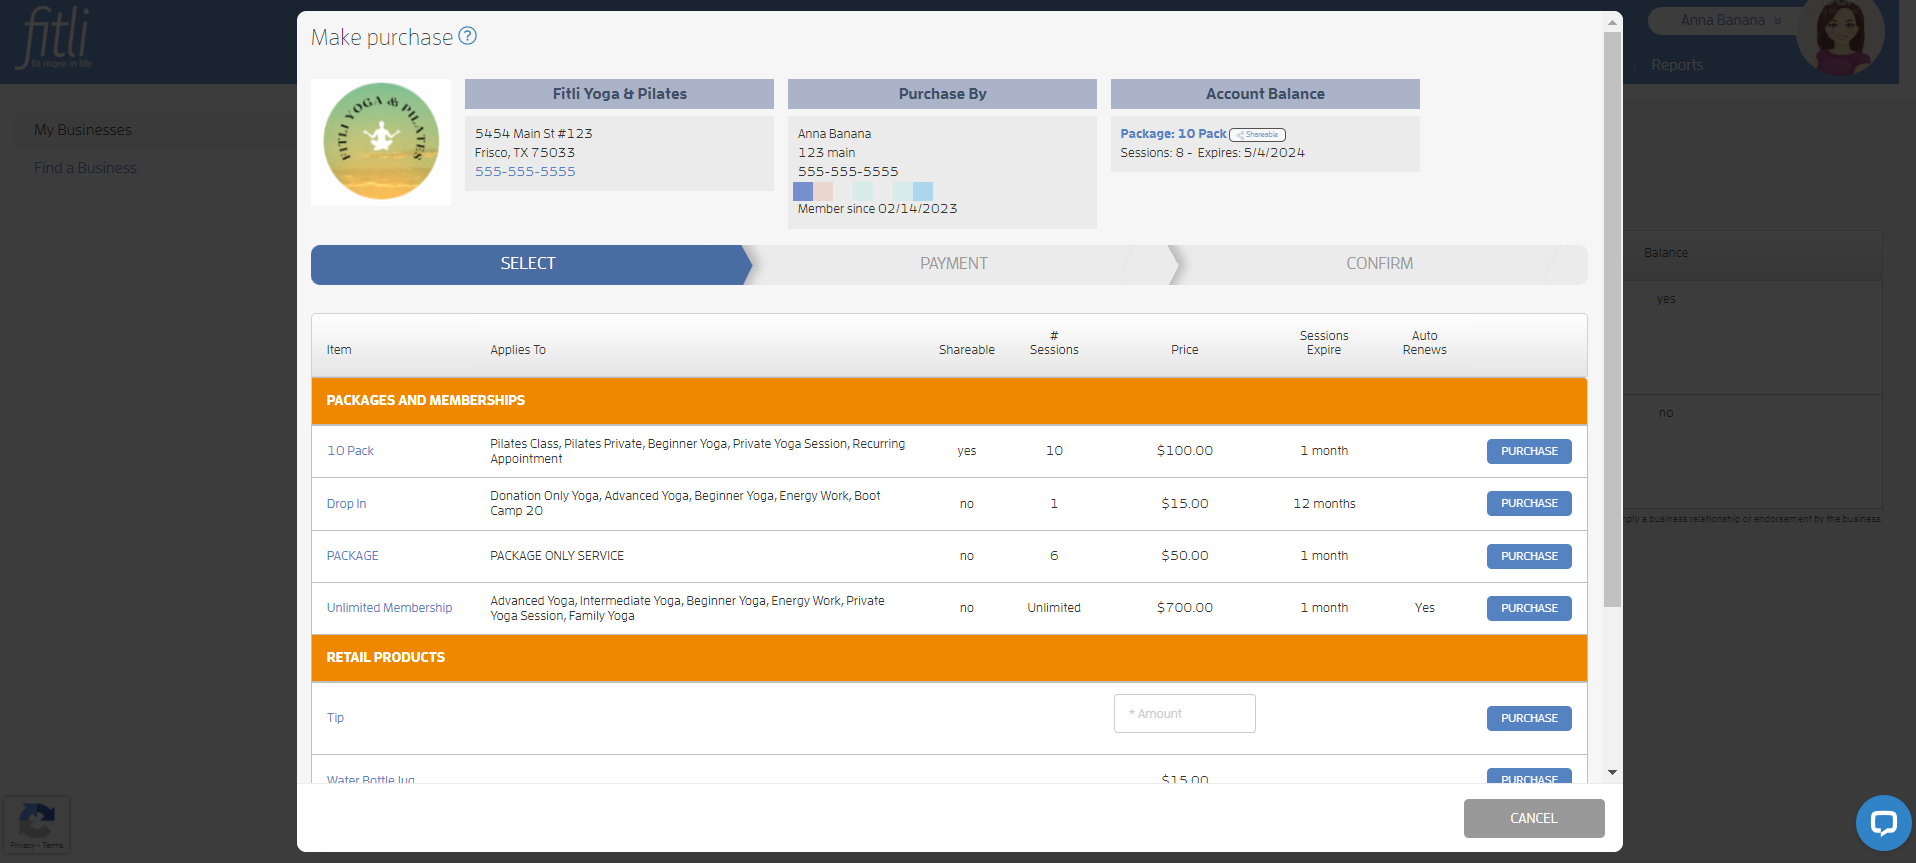Click the Shareable column header

967,350
